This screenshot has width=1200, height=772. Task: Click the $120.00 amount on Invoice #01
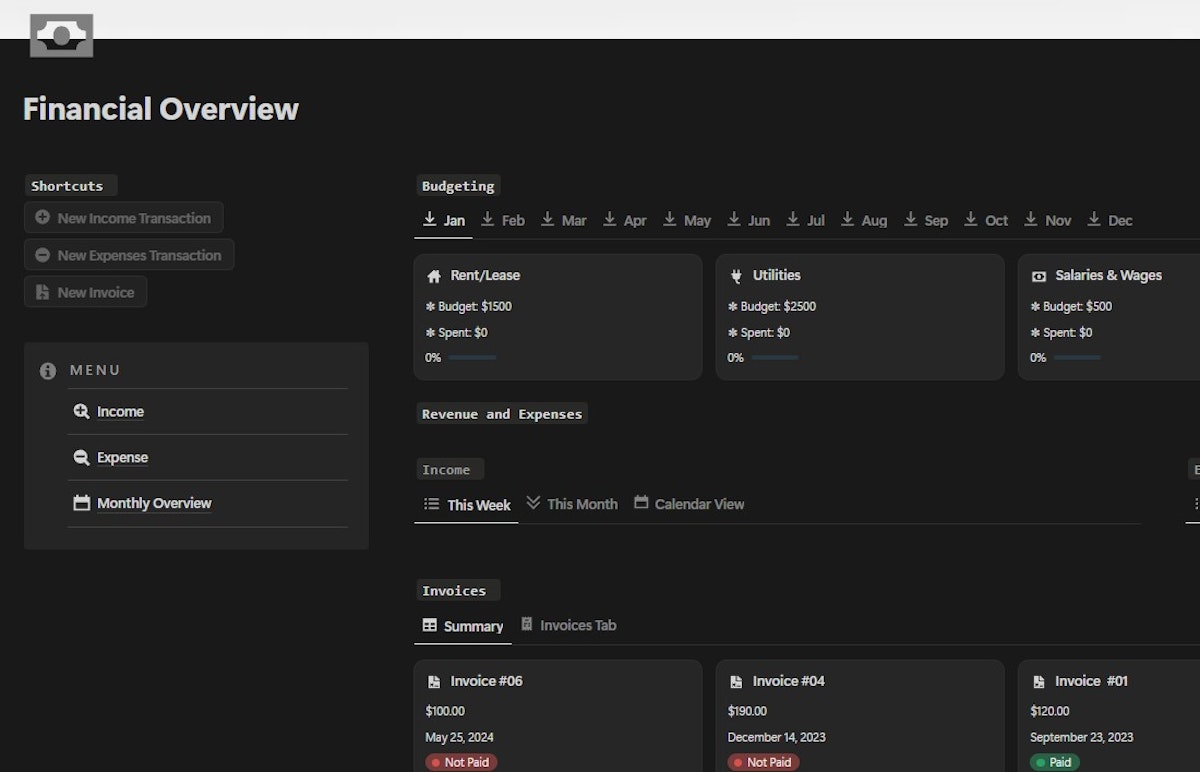(1050, 711)
